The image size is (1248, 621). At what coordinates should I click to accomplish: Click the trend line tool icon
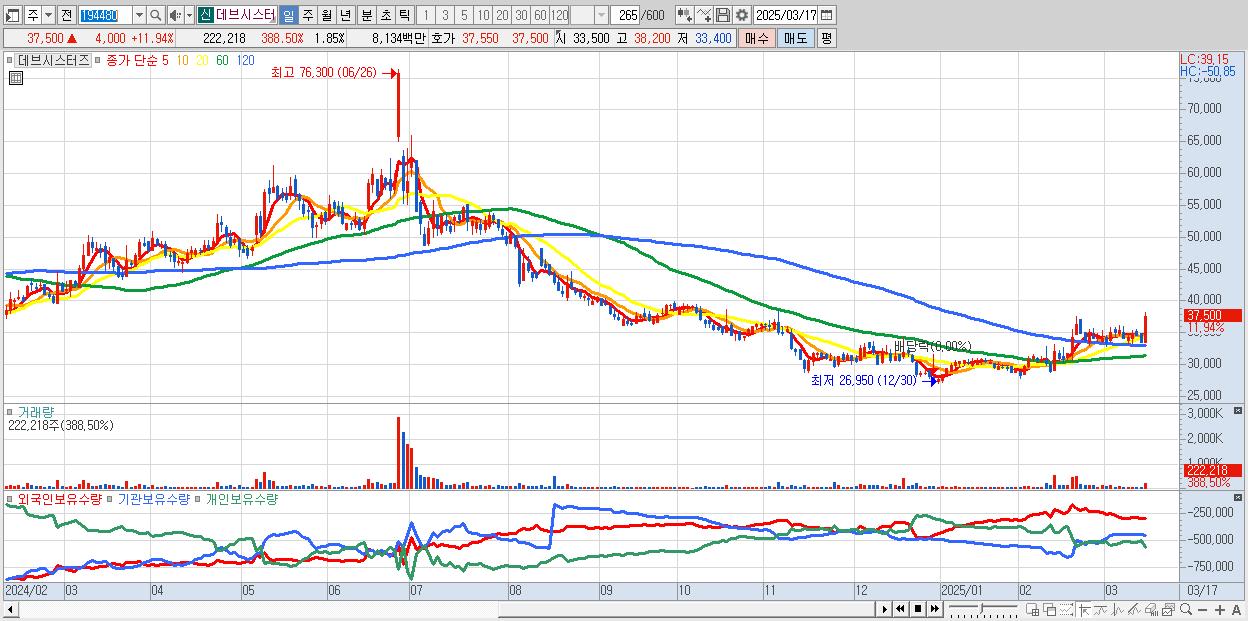click(1101, 609)
